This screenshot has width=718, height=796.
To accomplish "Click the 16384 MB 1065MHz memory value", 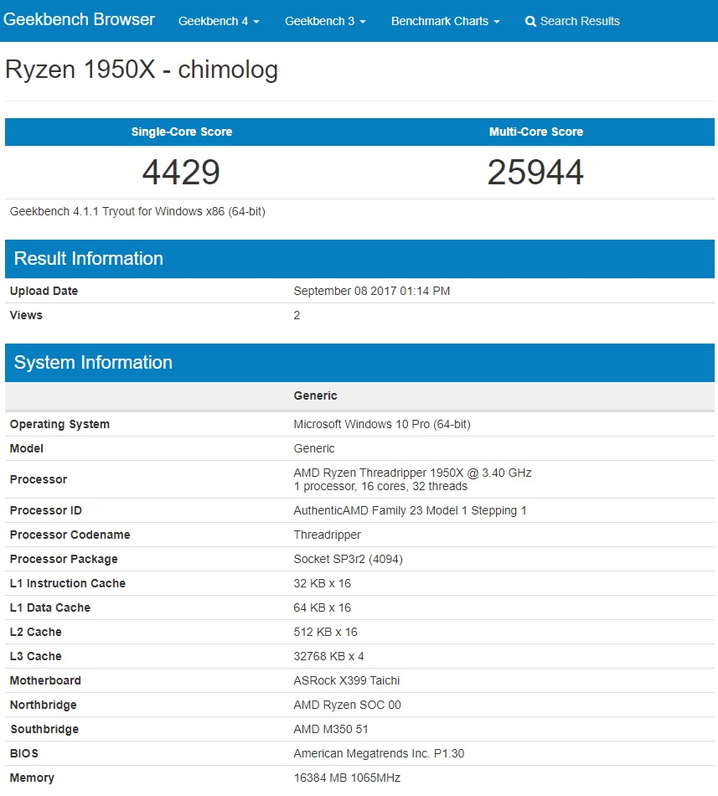I will (347, 778).
